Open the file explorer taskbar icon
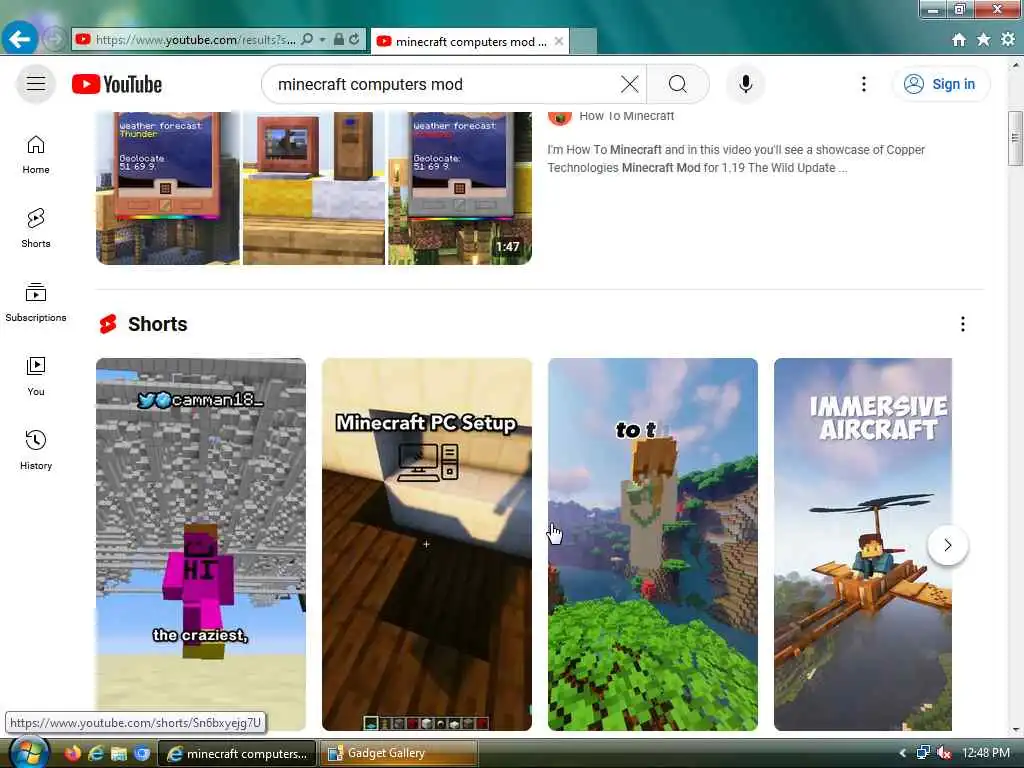 (x=119, y=754)
